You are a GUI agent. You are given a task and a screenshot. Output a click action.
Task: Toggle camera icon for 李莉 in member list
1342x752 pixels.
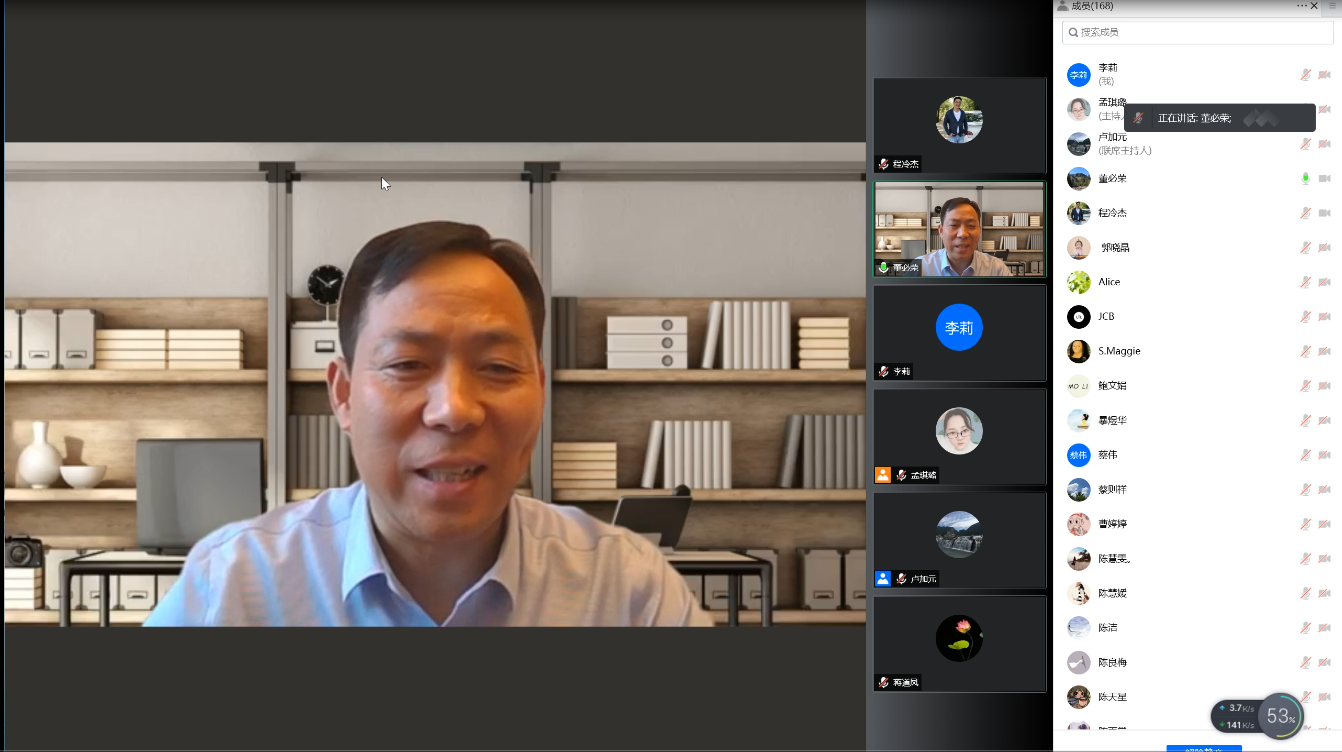[1324, 75]
